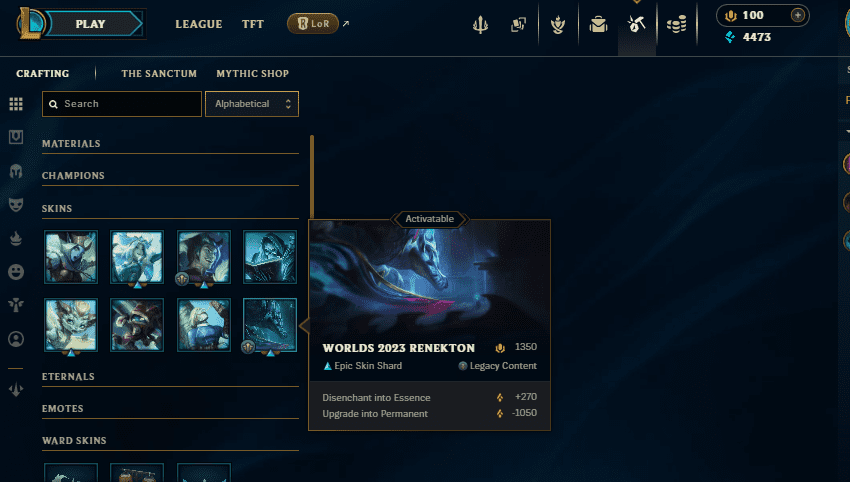Filter loot by emotes smiley icon

tap(16, 272)
